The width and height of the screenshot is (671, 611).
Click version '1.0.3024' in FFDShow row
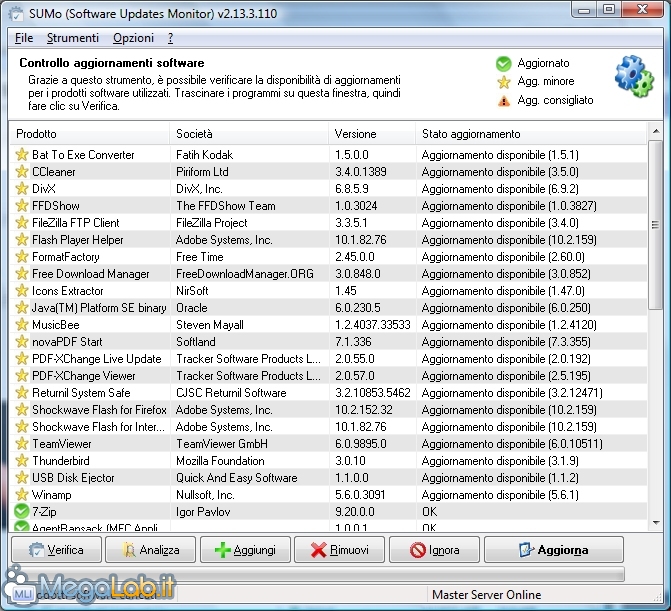point(356,206)
